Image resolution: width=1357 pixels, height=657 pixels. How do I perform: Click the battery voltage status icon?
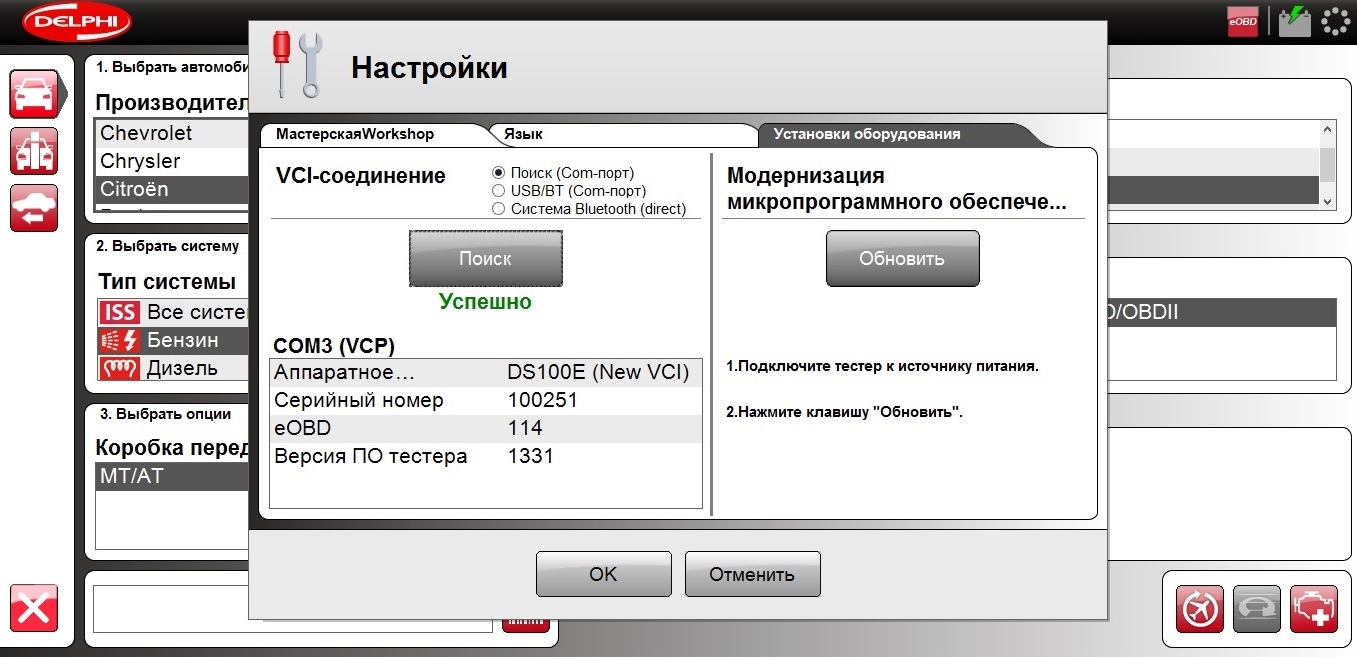tap(1295, 21)
